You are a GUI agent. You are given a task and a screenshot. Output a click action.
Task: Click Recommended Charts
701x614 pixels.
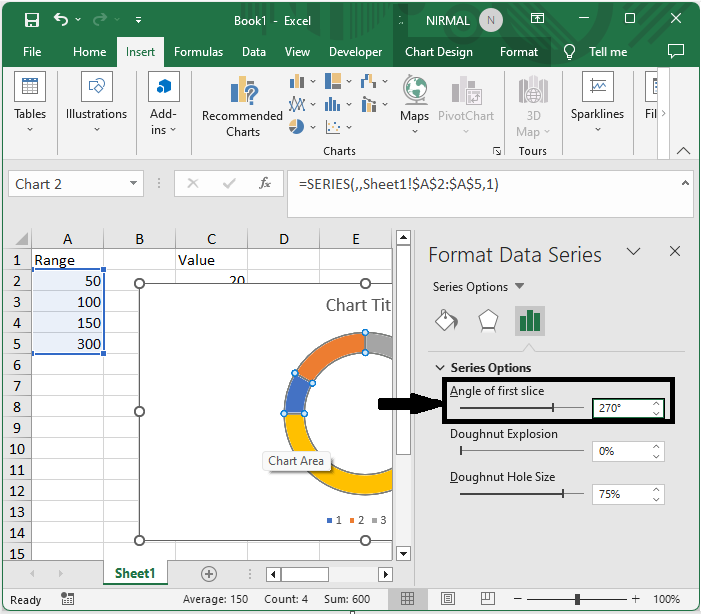click(242, 106)
